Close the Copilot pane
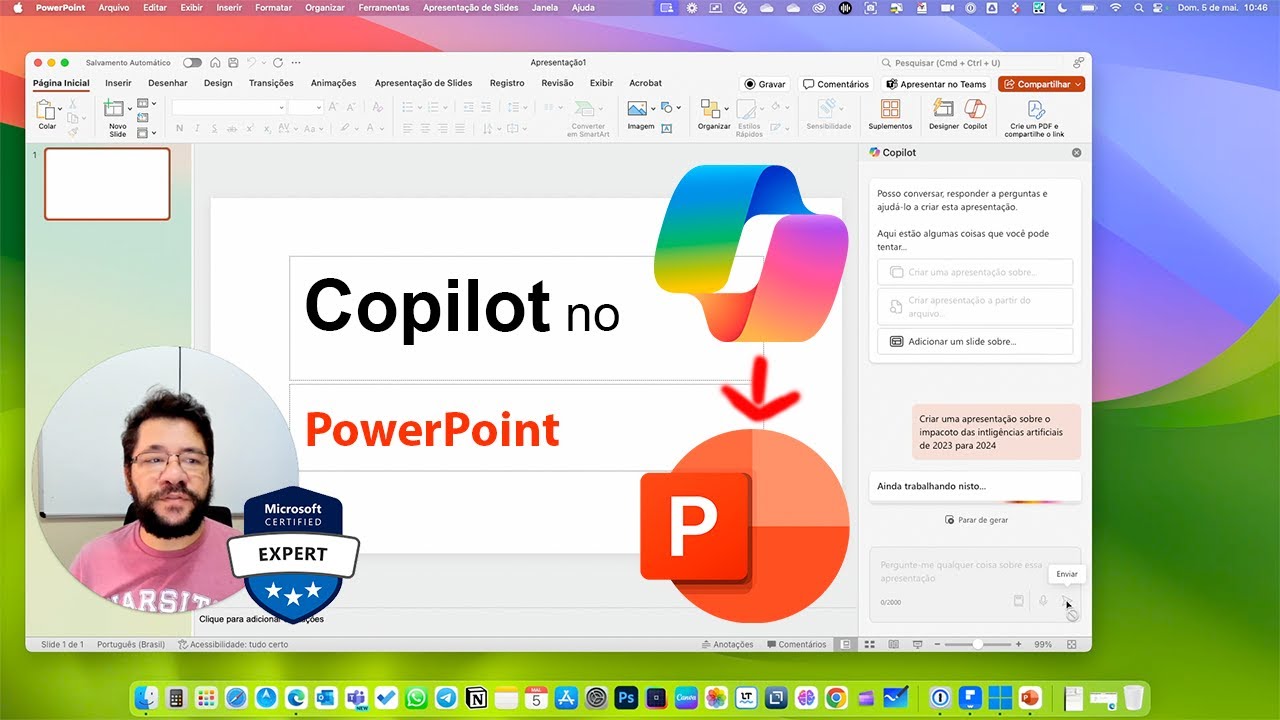 (x=1077, y=153)
